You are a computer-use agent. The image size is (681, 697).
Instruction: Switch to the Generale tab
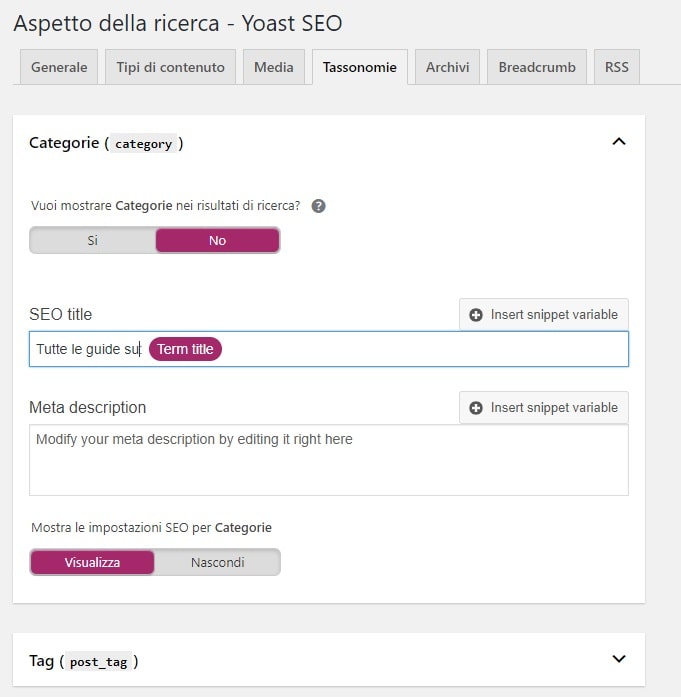59,67
